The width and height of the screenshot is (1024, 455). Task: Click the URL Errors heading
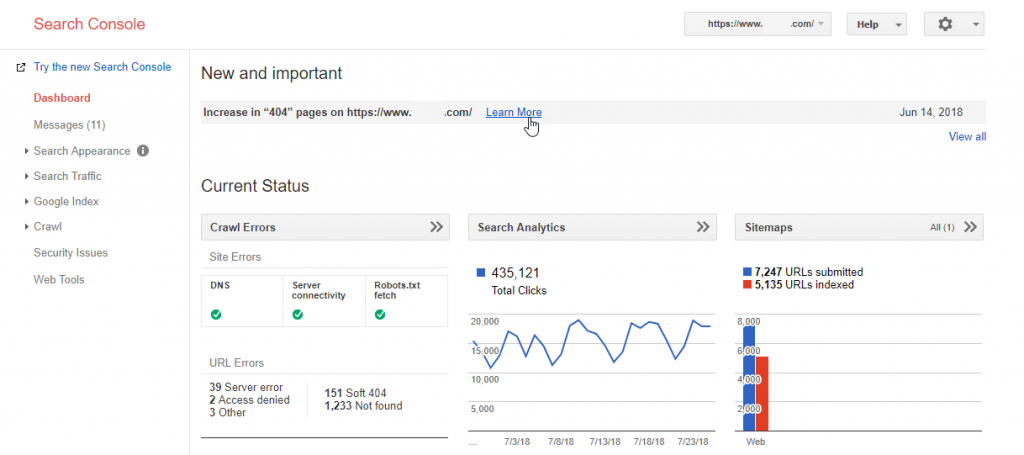click(236, 363)
